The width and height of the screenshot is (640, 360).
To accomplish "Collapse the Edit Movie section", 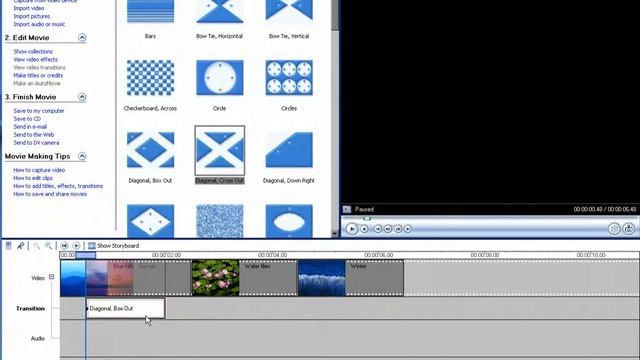I will 82,38.
